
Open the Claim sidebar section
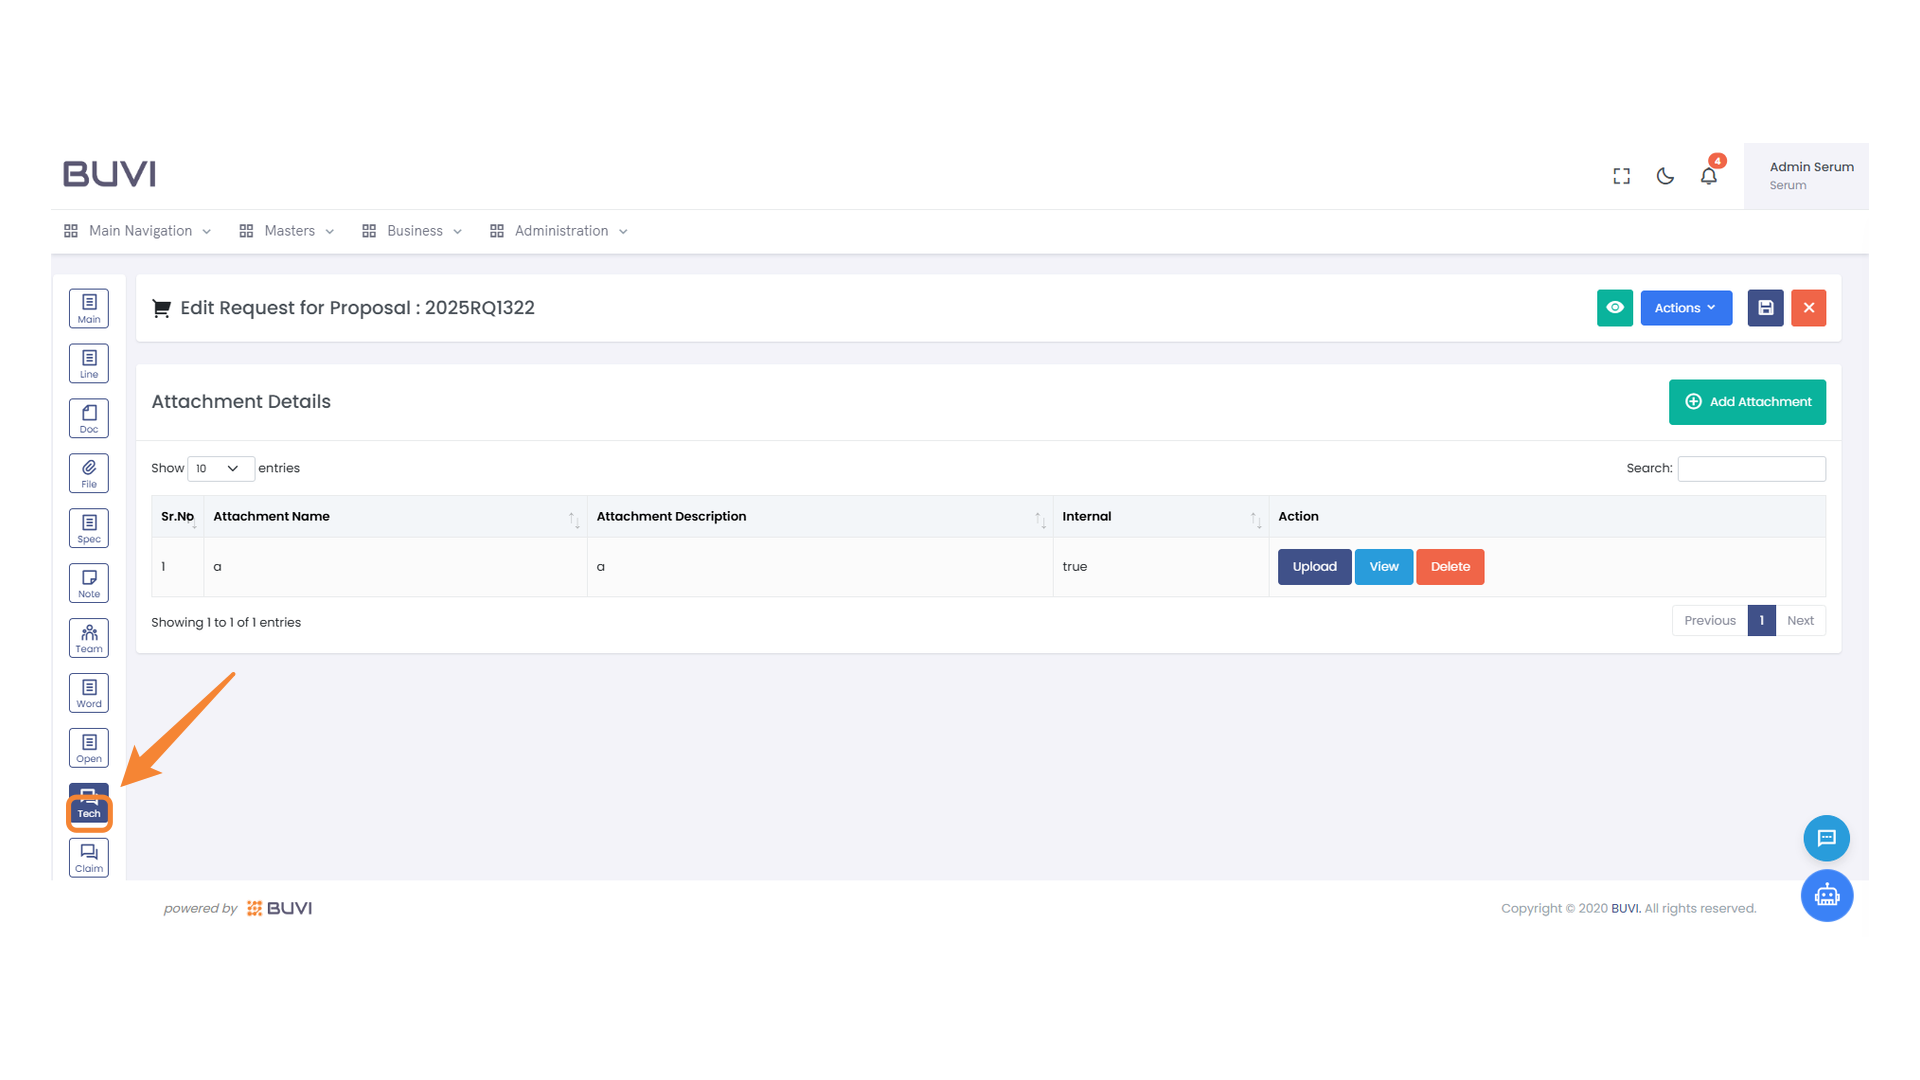(89, 858)
